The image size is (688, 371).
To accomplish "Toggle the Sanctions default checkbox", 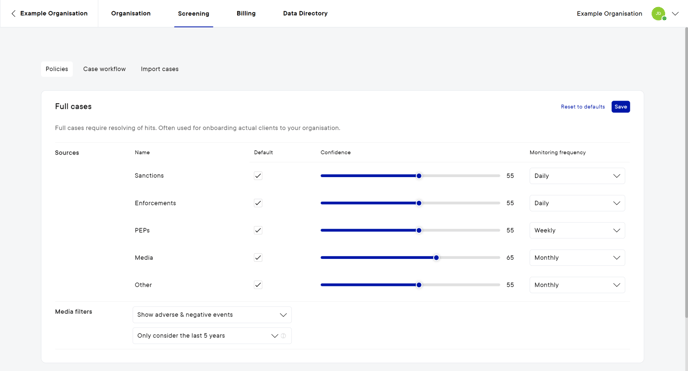I will coord(258,176).
